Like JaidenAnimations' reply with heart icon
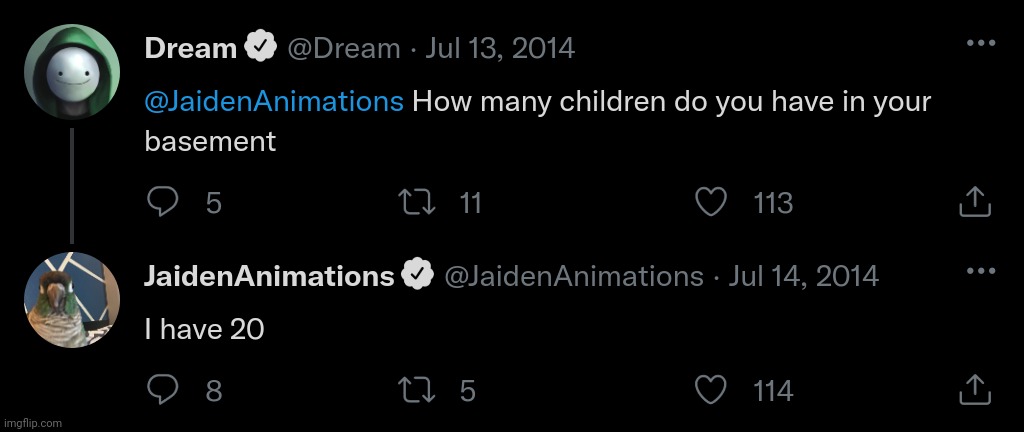Image resolution: width=1024 pixels, height=432 pixels. [x=711, y=390]
